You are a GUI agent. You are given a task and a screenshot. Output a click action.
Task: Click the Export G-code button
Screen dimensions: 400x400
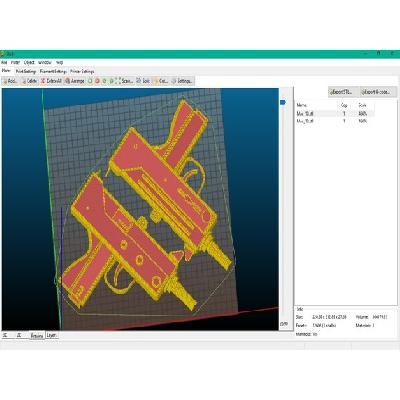tap(378, 92)
